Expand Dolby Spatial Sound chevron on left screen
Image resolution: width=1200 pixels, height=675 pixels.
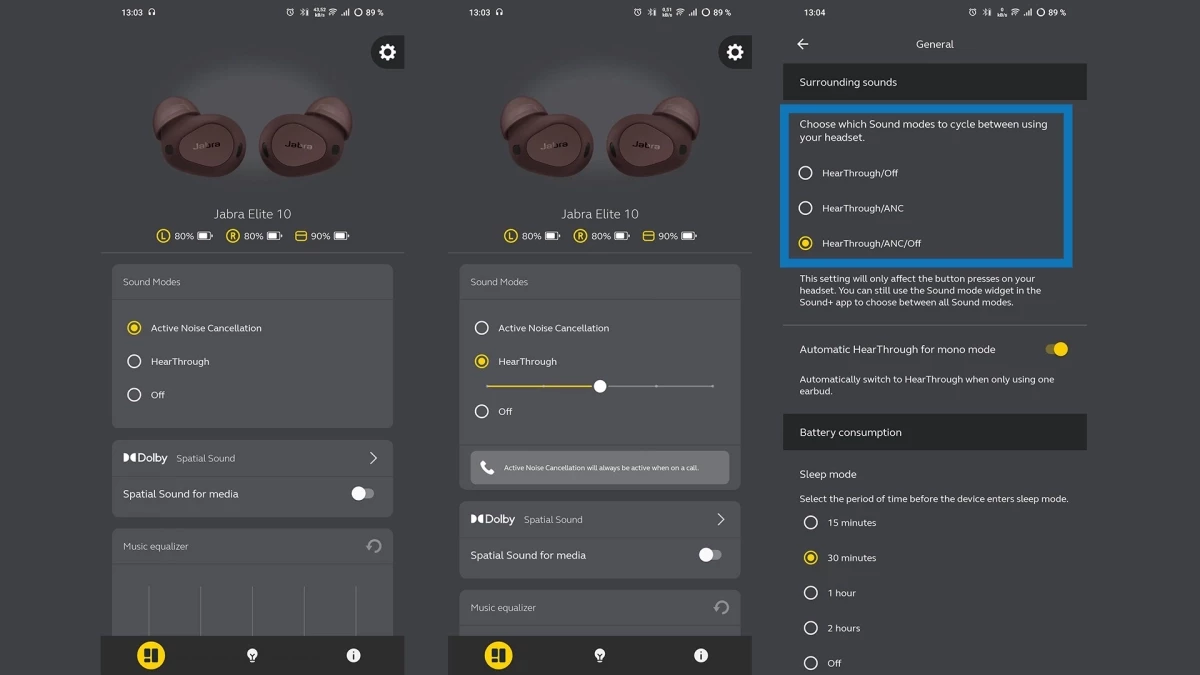click(x=373, y=458)
